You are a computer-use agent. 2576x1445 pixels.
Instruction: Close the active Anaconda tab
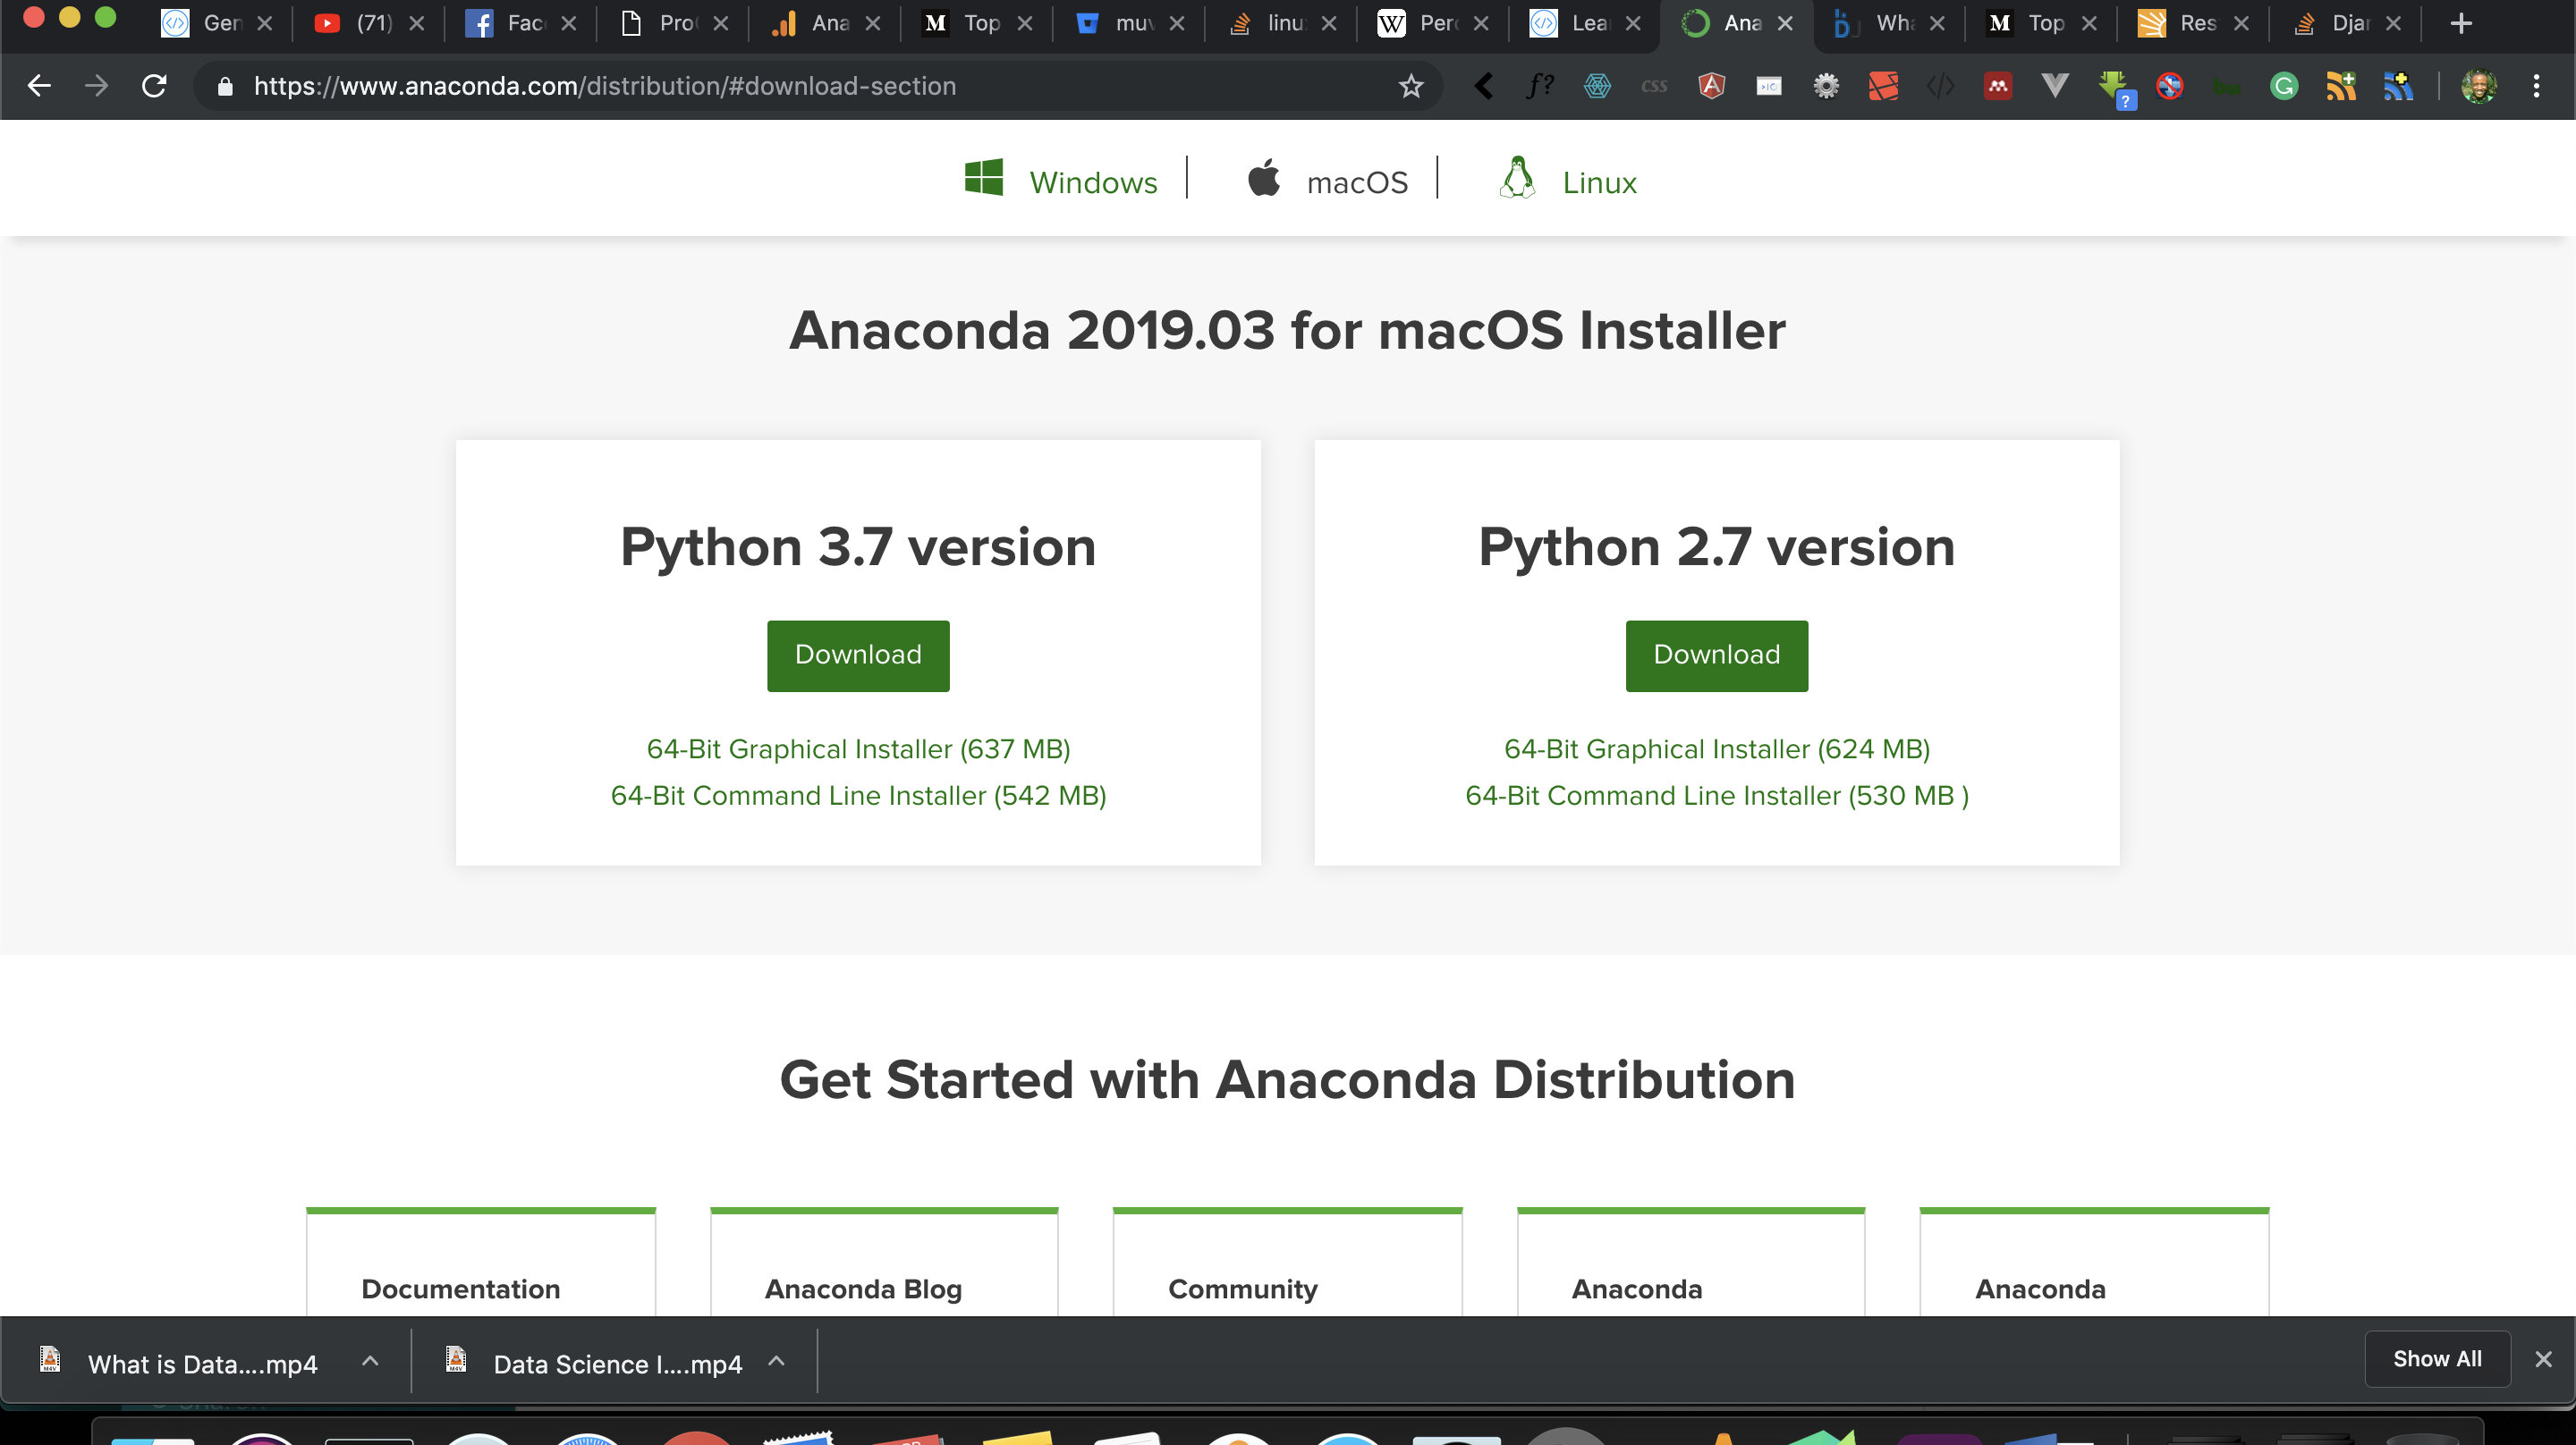[1785, 23]
